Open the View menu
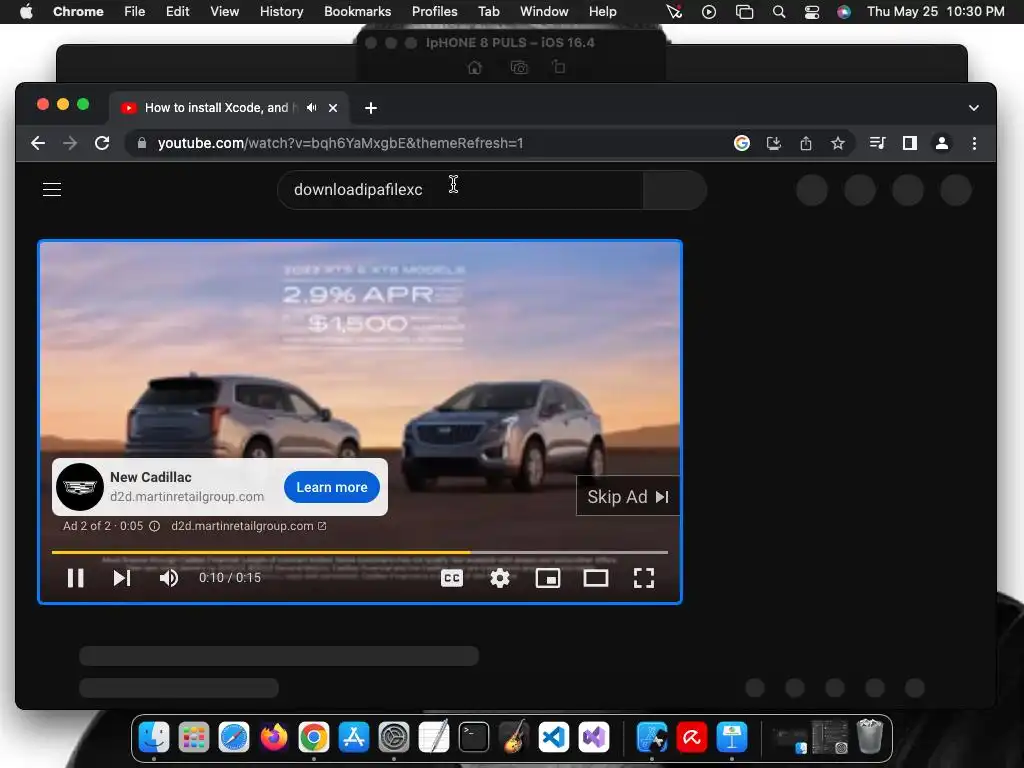Image resolution: width=1024 pixels, height=768 pixels. pyautogui.click(x=225, y=11)
